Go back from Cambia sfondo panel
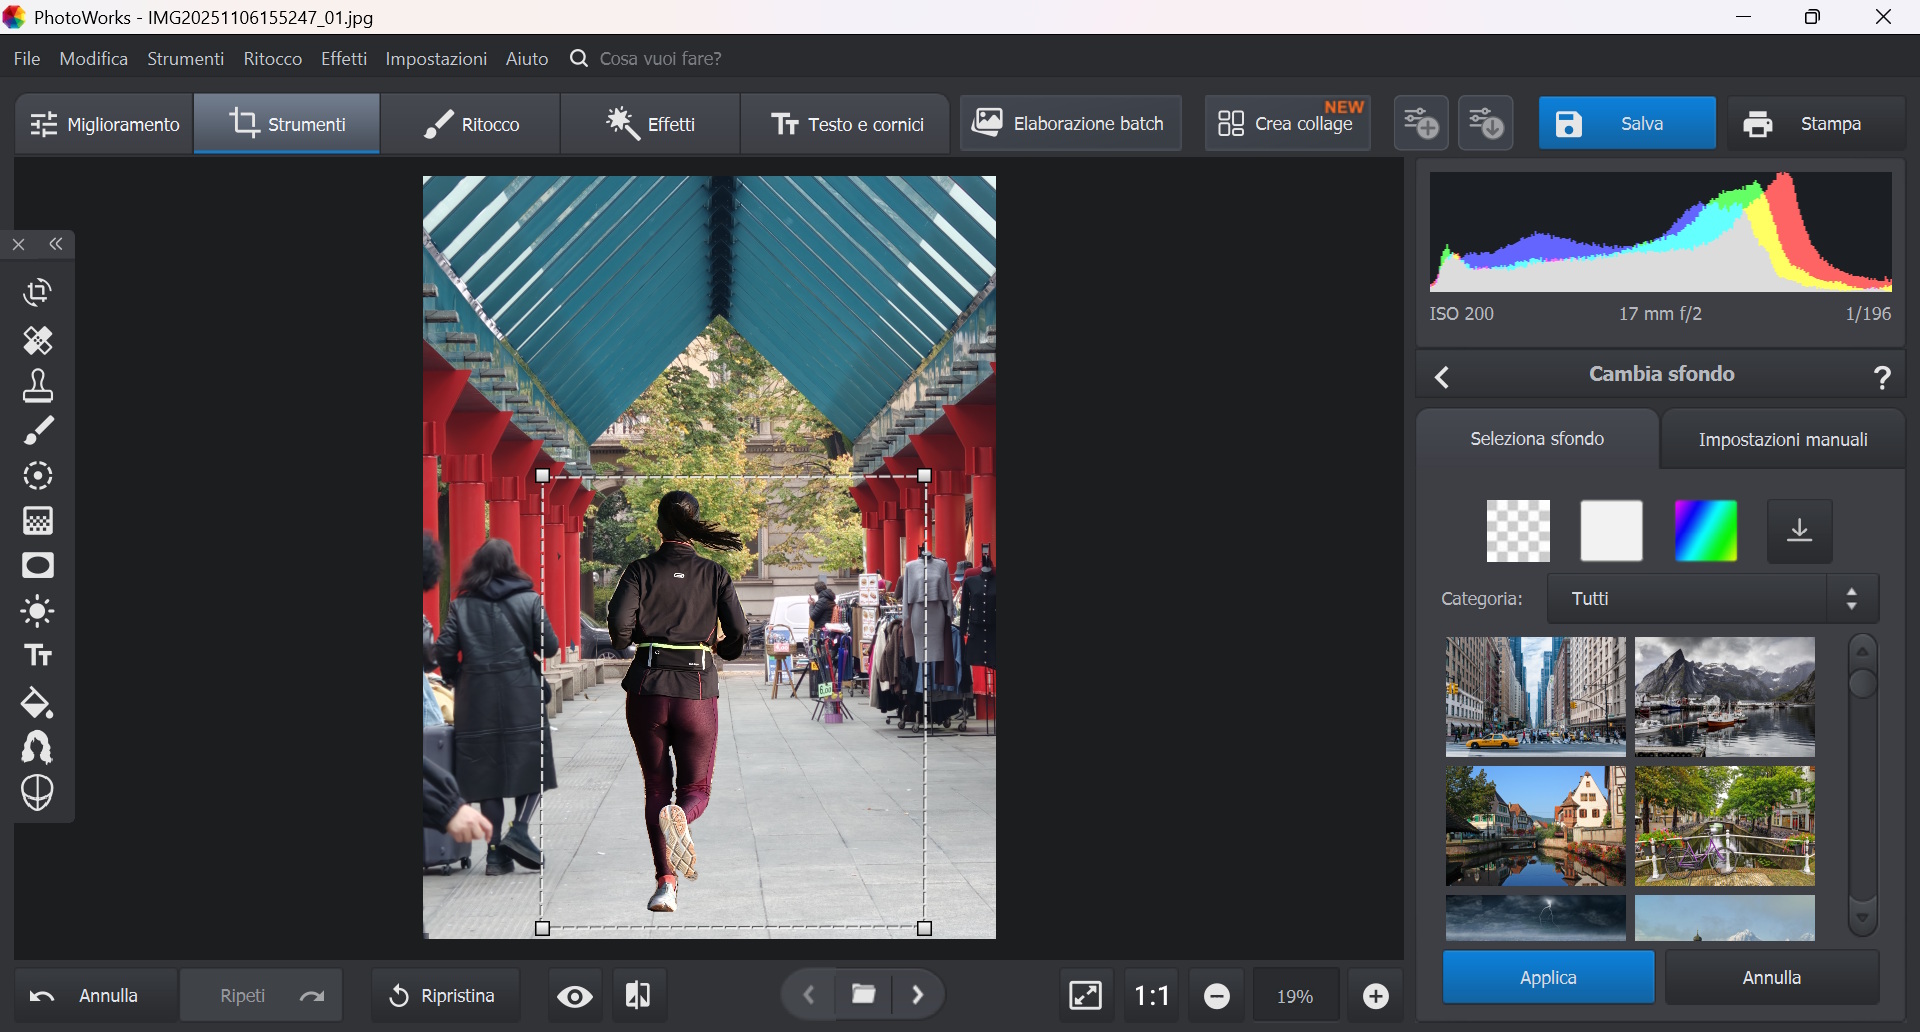This screenshot has height=1032, width=1920. pyautogui.click(x=1442, y=377)
